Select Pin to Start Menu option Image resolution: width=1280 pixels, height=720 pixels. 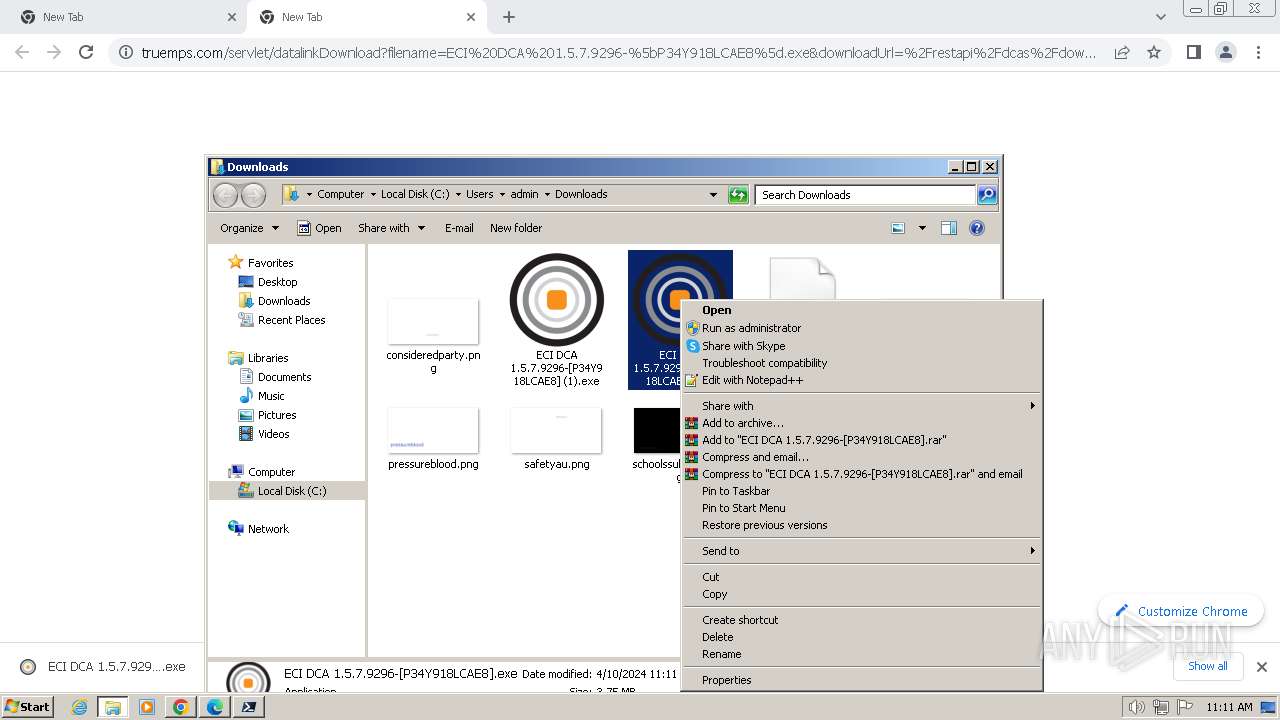coord(743,508)
